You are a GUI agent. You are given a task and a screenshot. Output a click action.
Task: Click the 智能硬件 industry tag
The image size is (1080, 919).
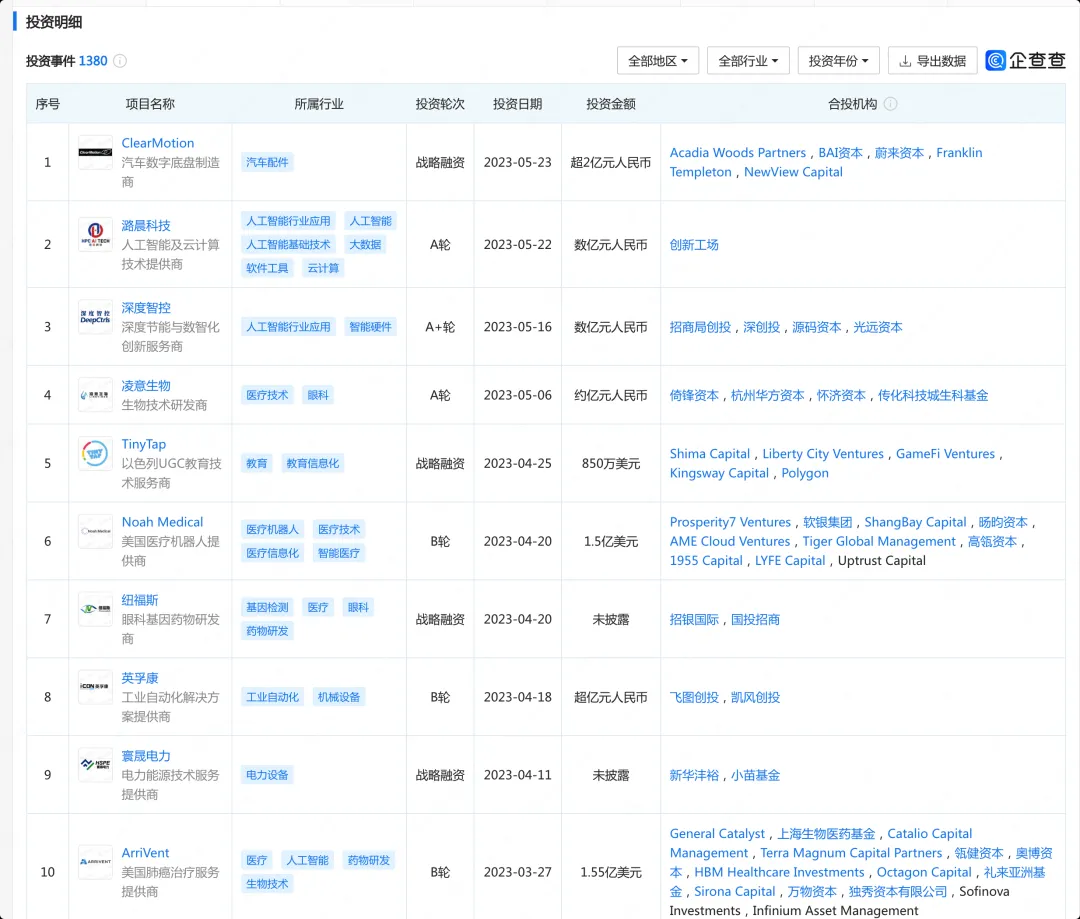(371, 327)
